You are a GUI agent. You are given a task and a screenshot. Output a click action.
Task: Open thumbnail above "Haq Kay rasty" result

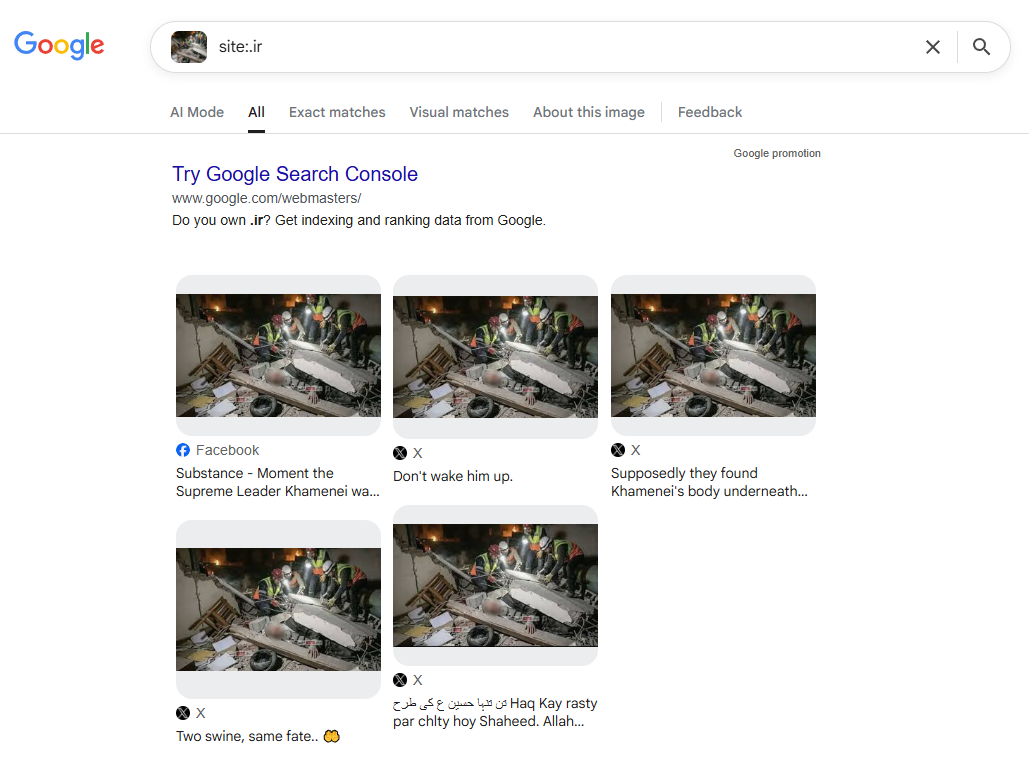pos(495,586)
